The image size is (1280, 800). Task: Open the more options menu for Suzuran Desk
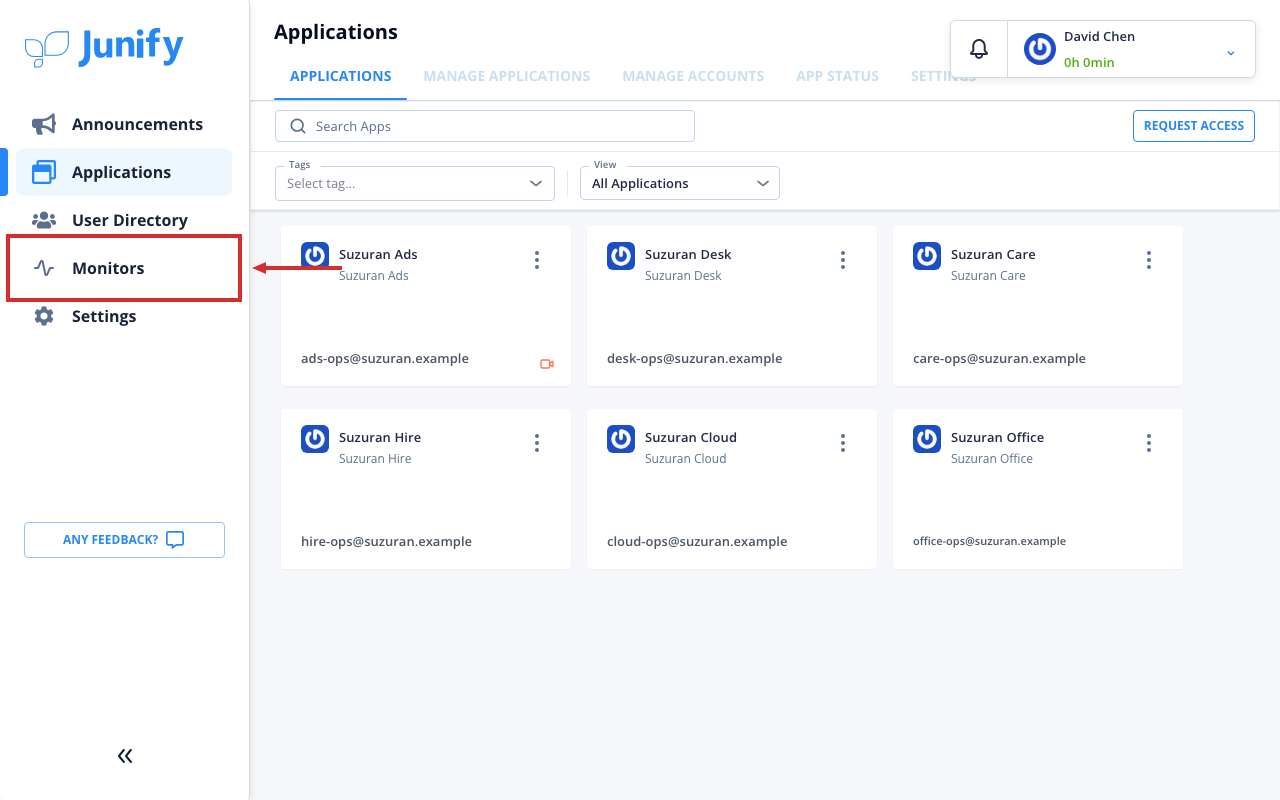point(843,260)
